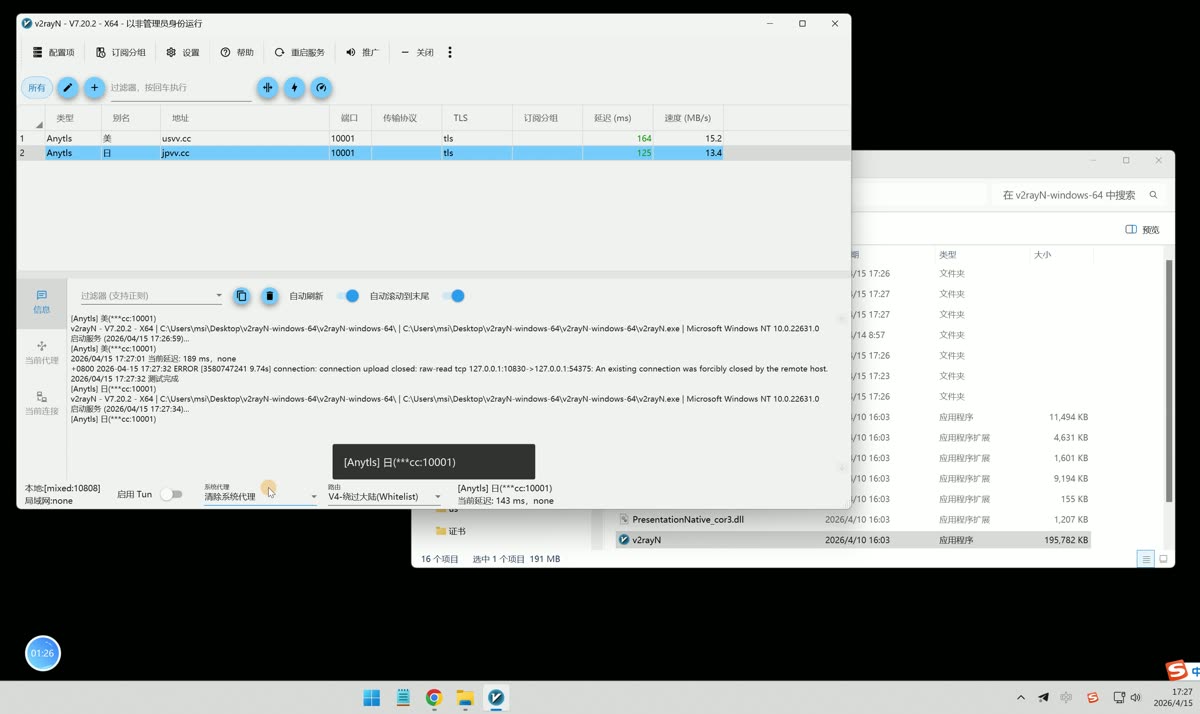The width and height of the screenshot is (1200, 714).
Task: Click the search magnifier icon in Explorer
Action: click(1153, 195)
